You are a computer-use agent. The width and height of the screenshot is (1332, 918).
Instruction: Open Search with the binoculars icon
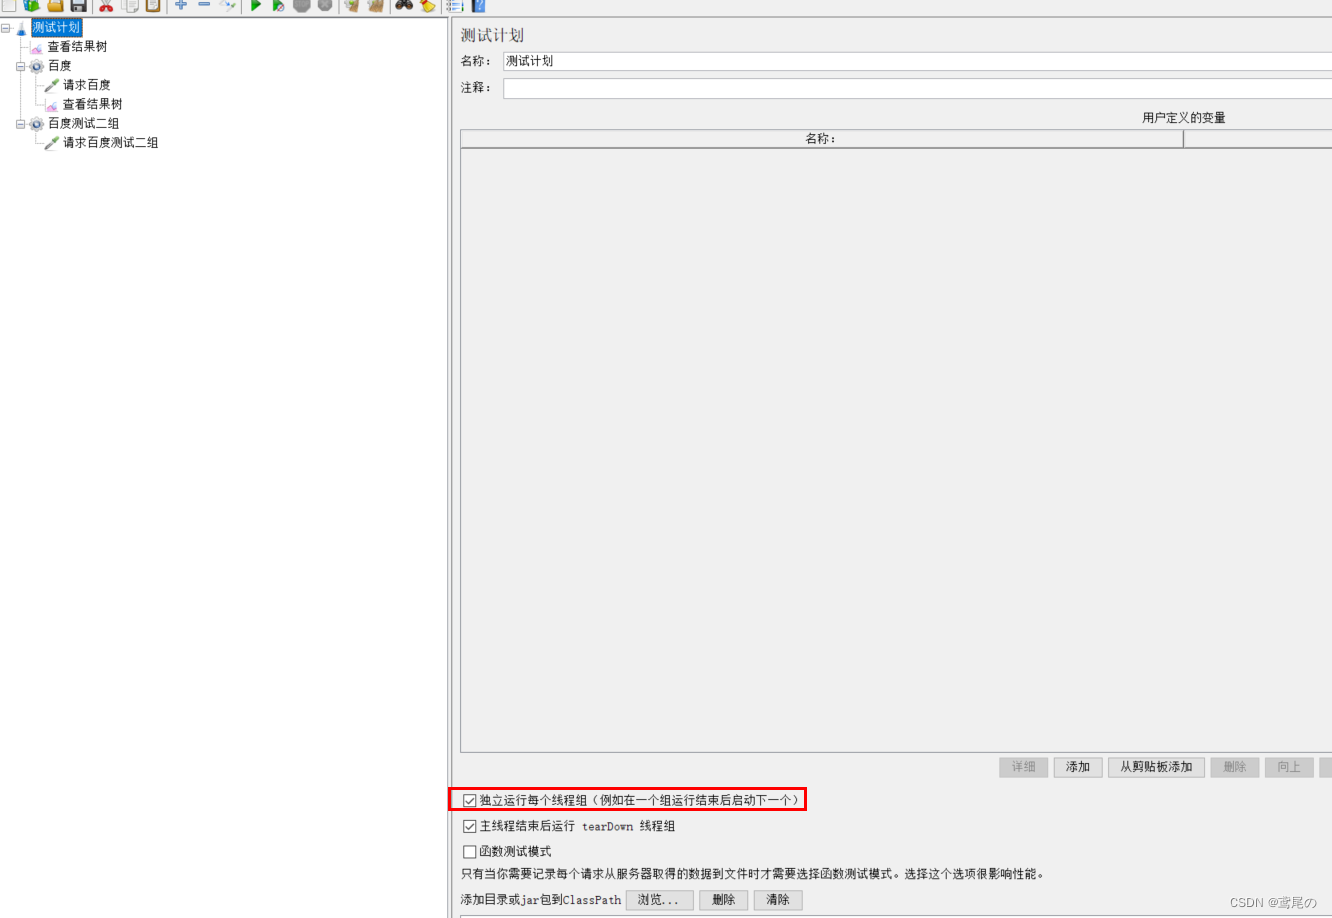pos(404,5)
